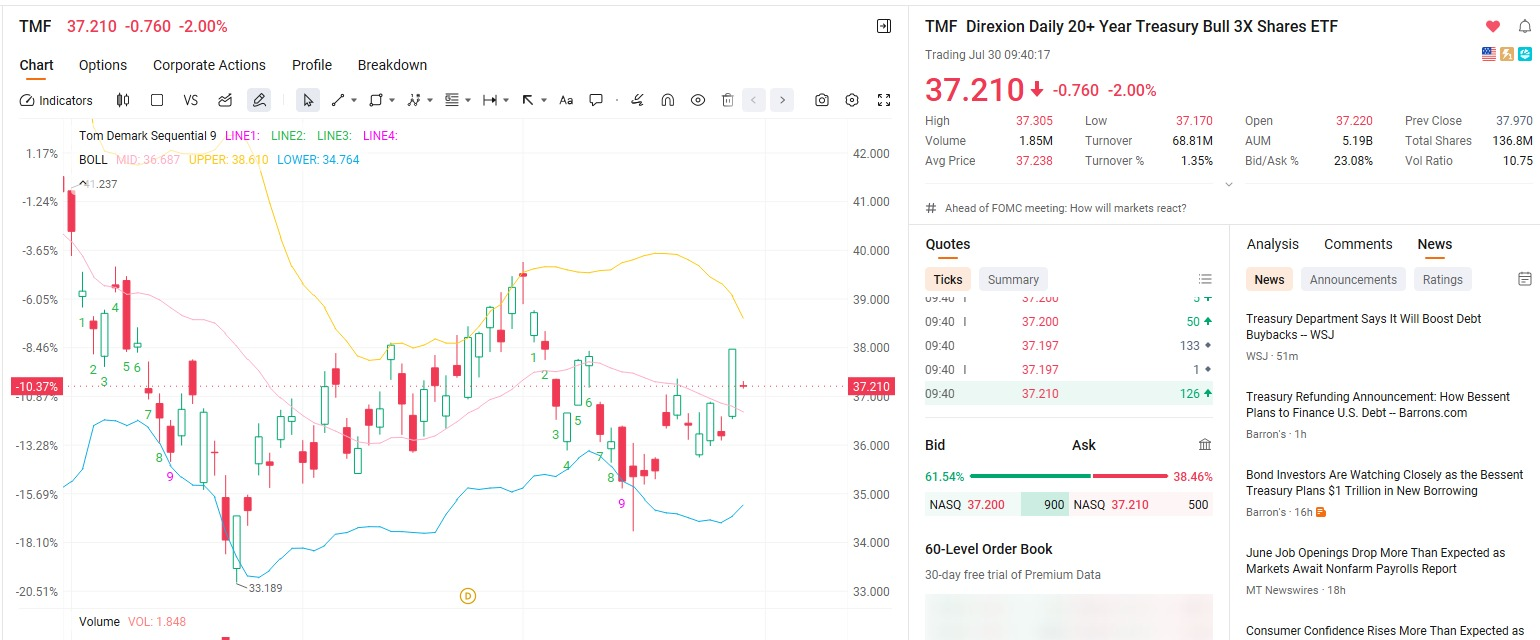
Task: Open the Corporate Actions tab
Action: click(x=209, y=65)
